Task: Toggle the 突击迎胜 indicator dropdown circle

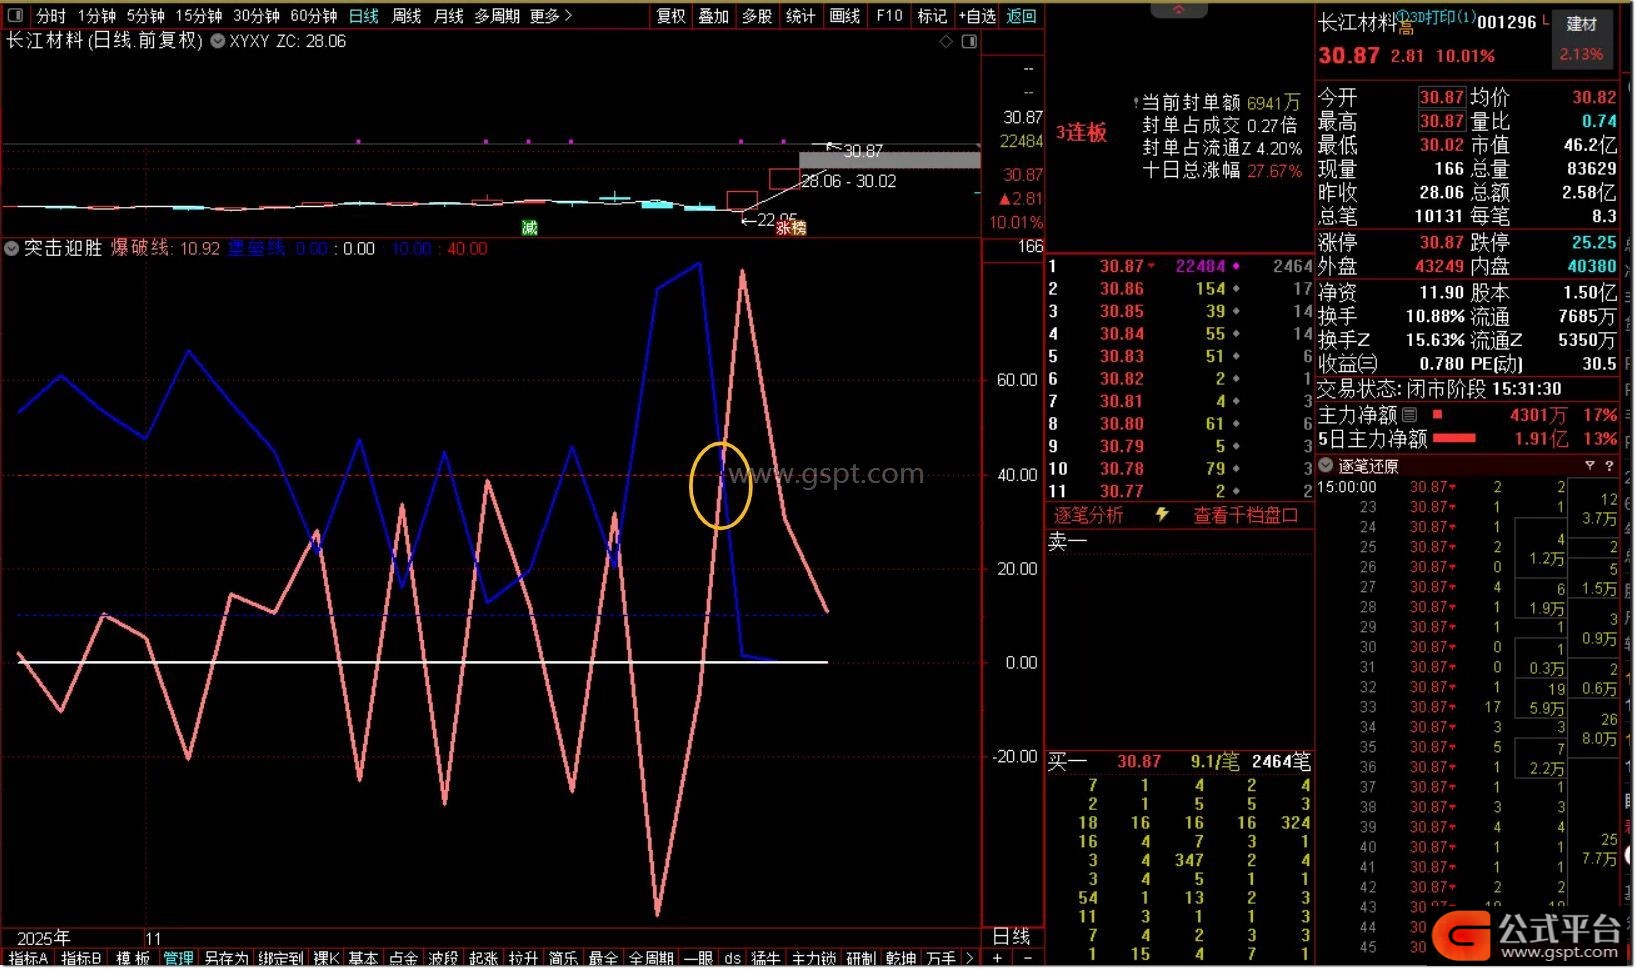Action: (x=12, y=248)
